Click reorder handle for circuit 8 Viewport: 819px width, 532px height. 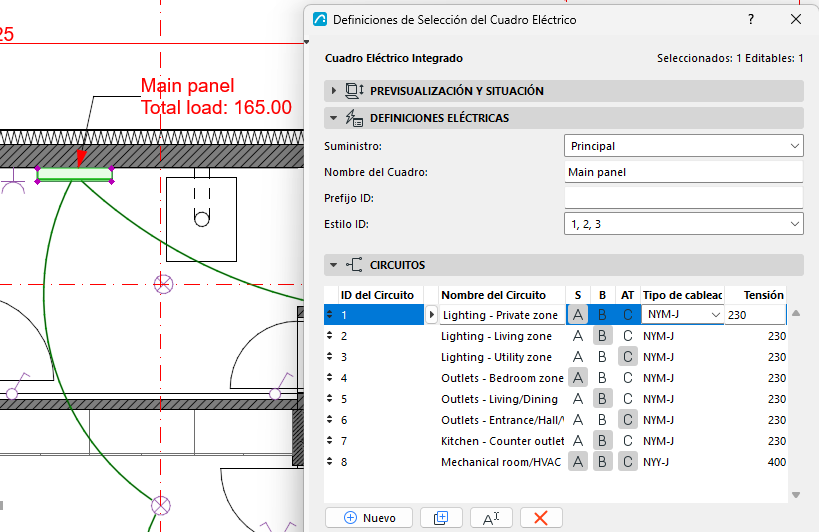coord(330,461)
